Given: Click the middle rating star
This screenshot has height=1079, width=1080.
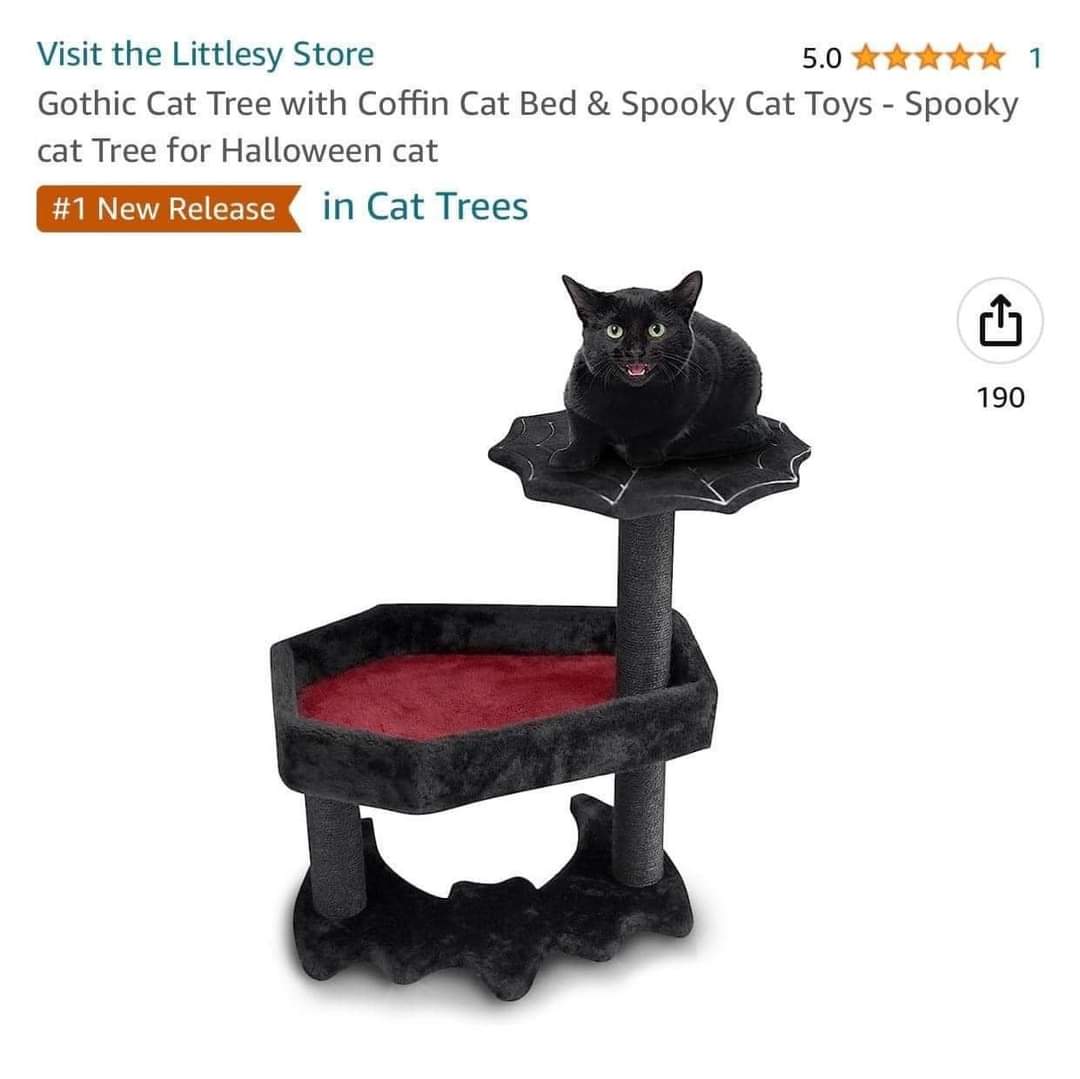Looking at the screenshot, I should (x=928, y=57).
